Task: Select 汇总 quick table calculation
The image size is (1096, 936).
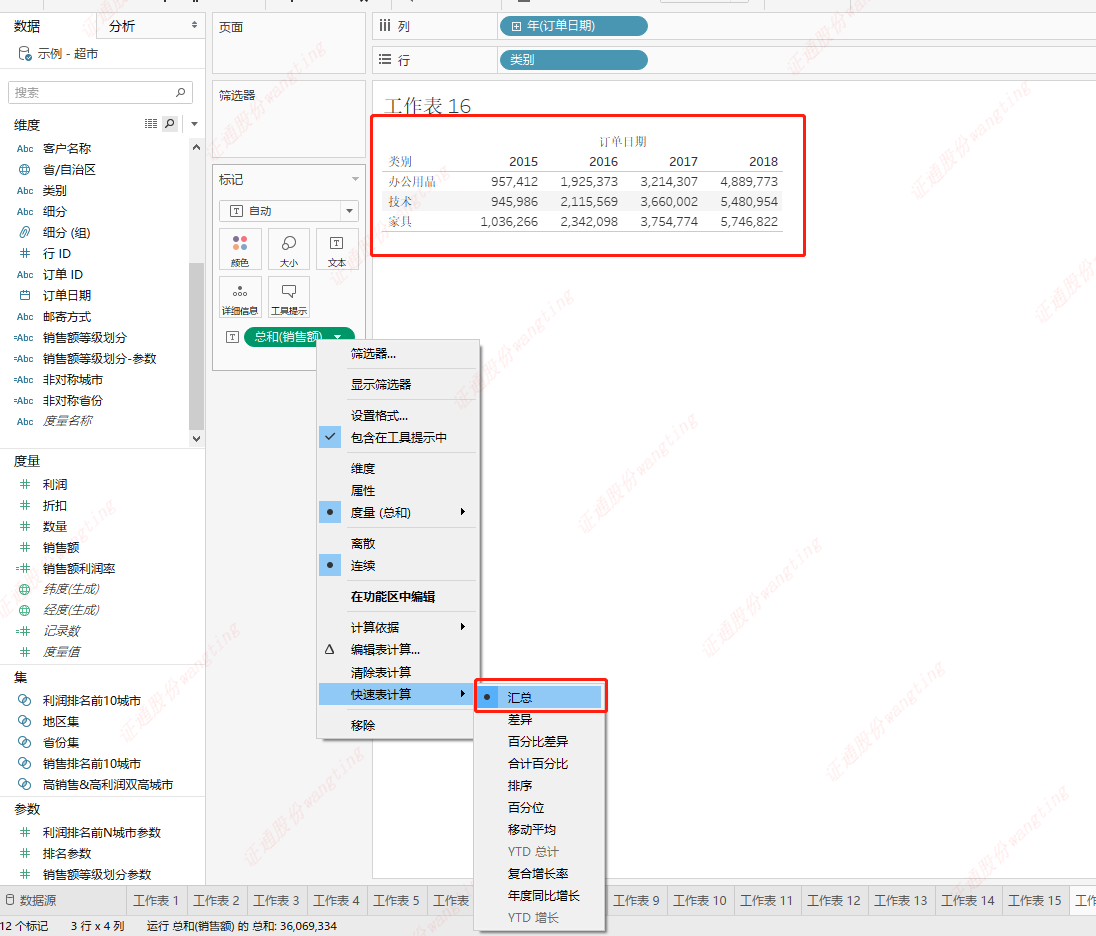Action: pyautogui.click(x=540, y=697)
